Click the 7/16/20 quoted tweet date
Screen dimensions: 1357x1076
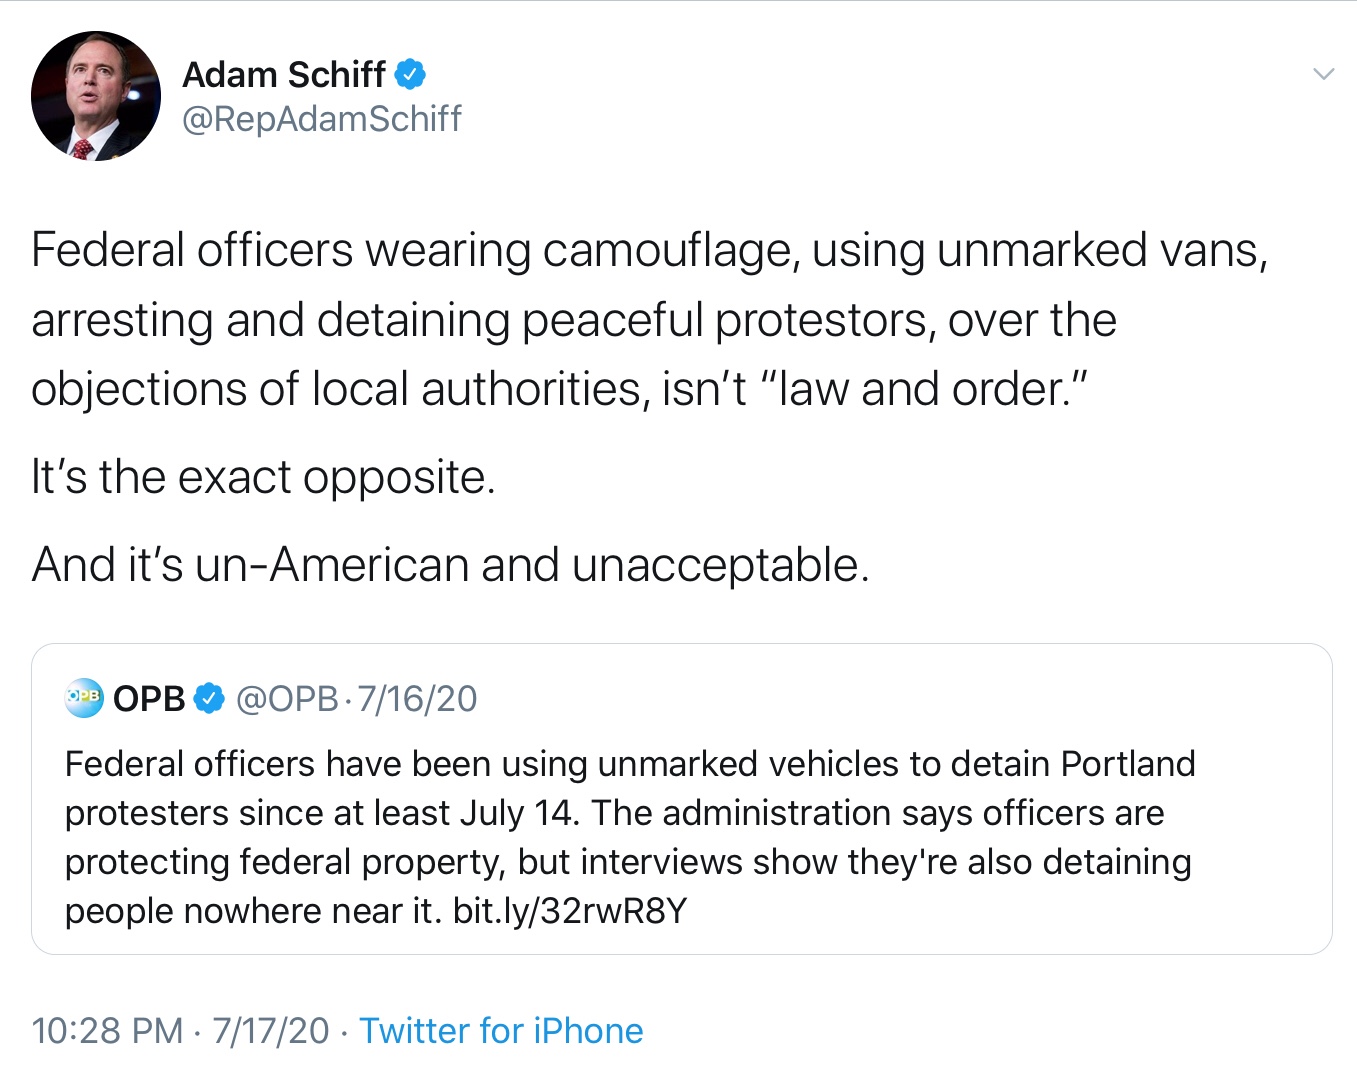click(x=417, y=699)
